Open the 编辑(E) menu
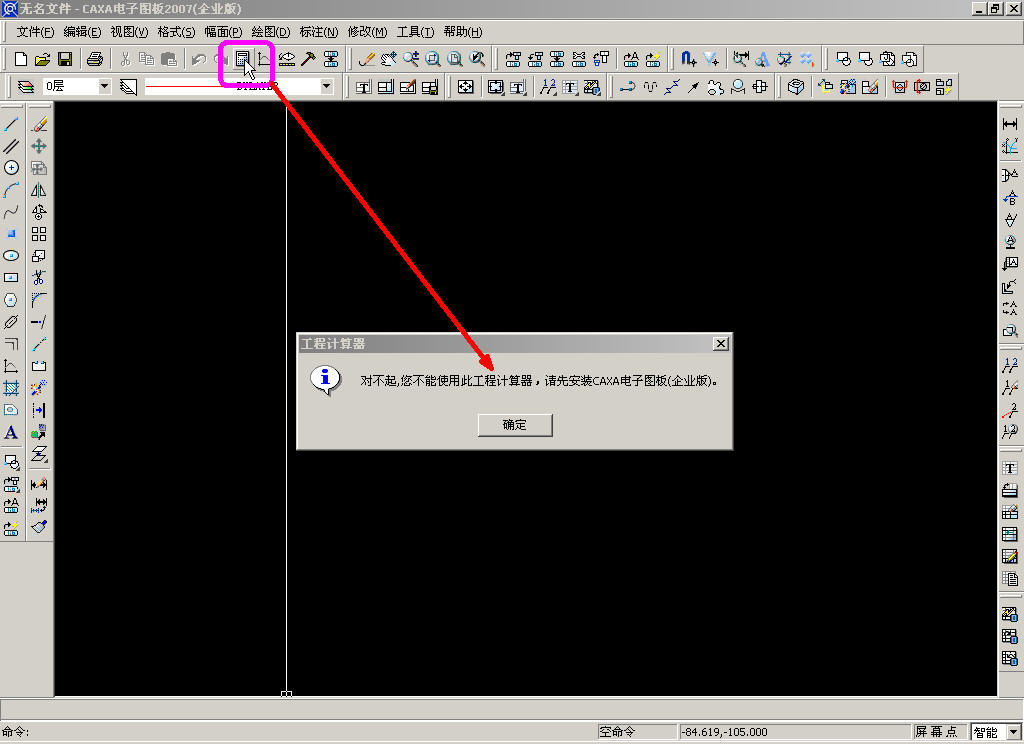This screenshot has width=1024, height=744. [x=82, y=31]
